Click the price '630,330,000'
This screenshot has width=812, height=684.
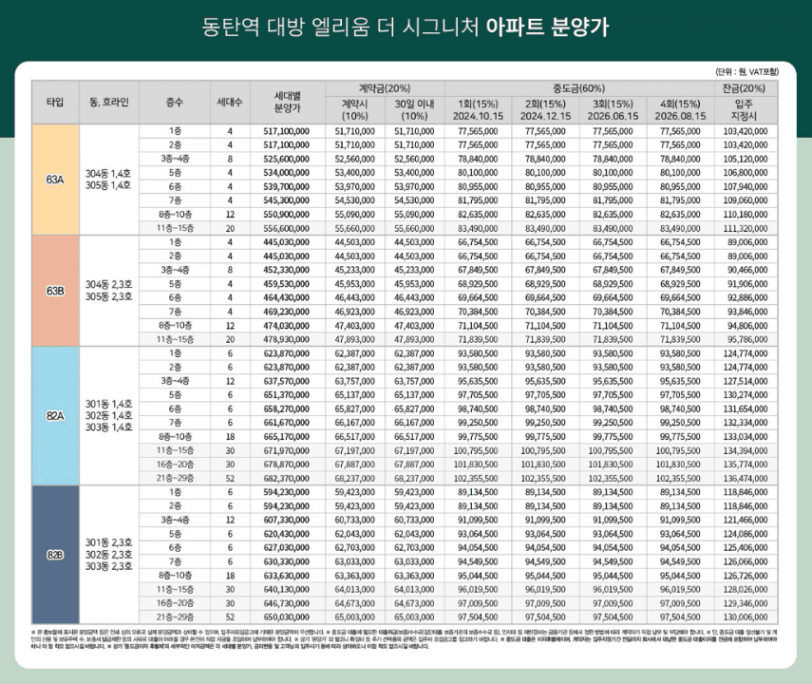click(x=286, y=562)
